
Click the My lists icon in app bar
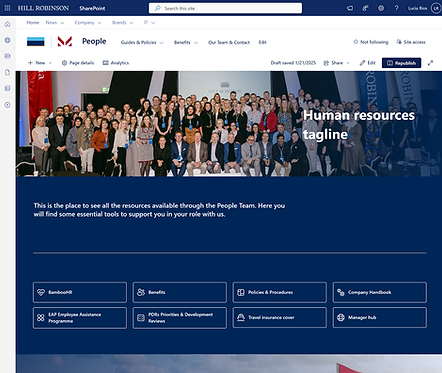pos(7,88)
